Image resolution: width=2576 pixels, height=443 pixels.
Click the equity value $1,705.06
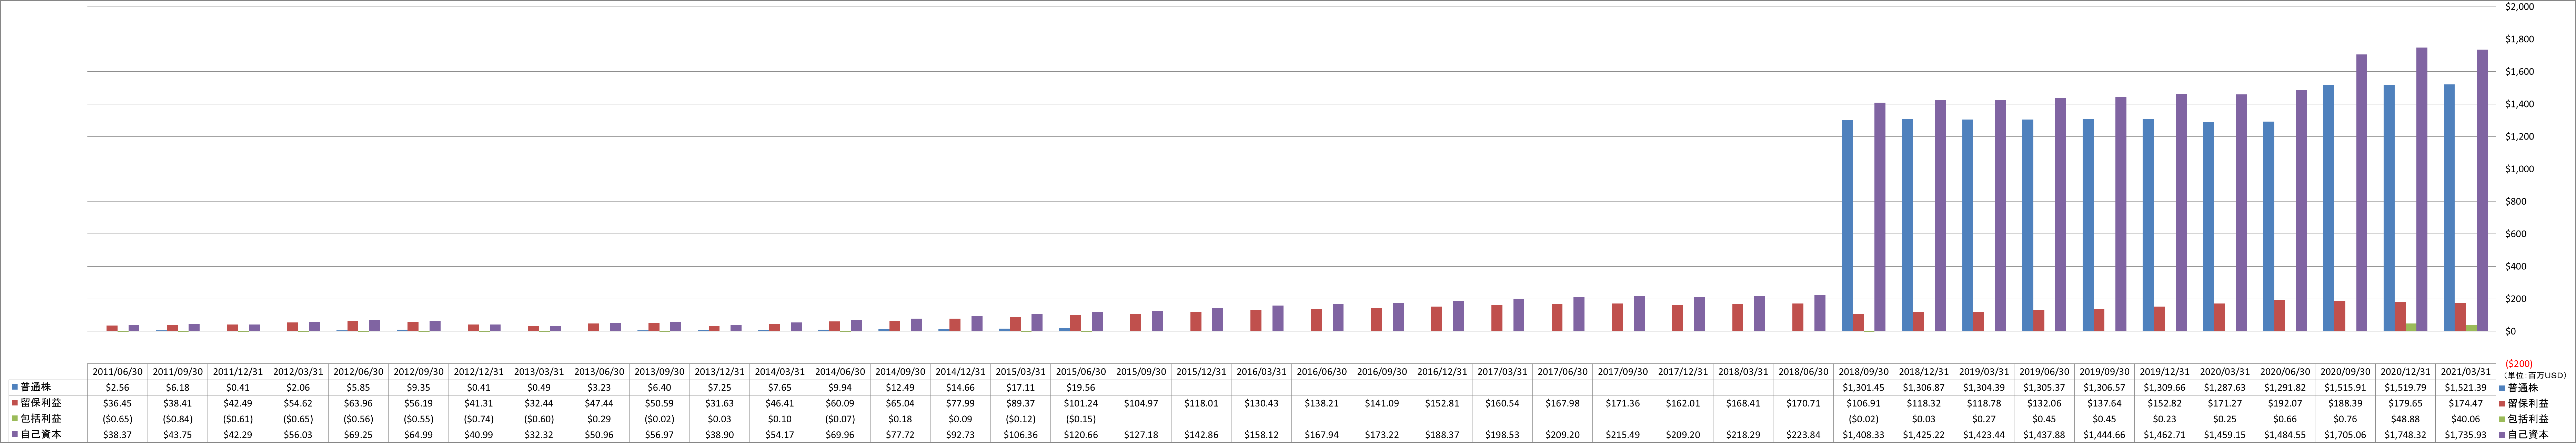2345,435
